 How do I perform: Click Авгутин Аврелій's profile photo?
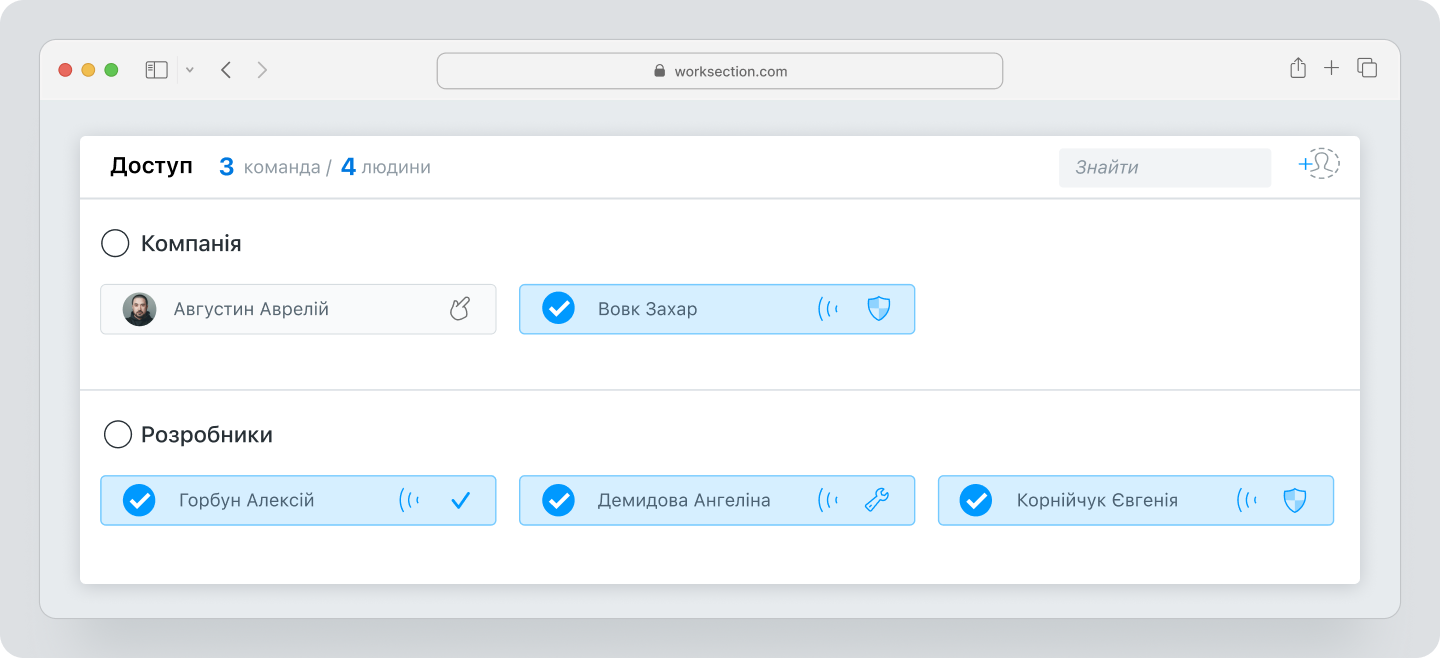pos(140,309)
